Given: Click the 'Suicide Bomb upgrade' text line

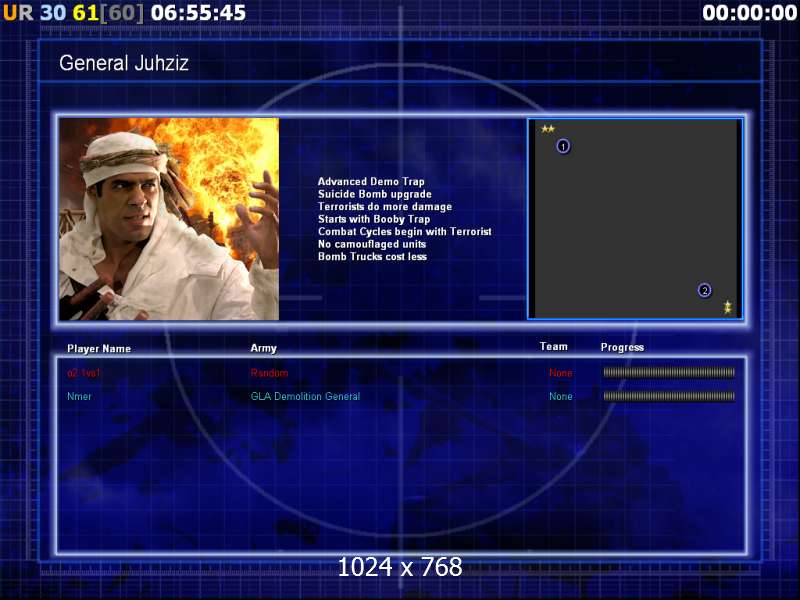Looking at the screenshot, I should 374,194.
